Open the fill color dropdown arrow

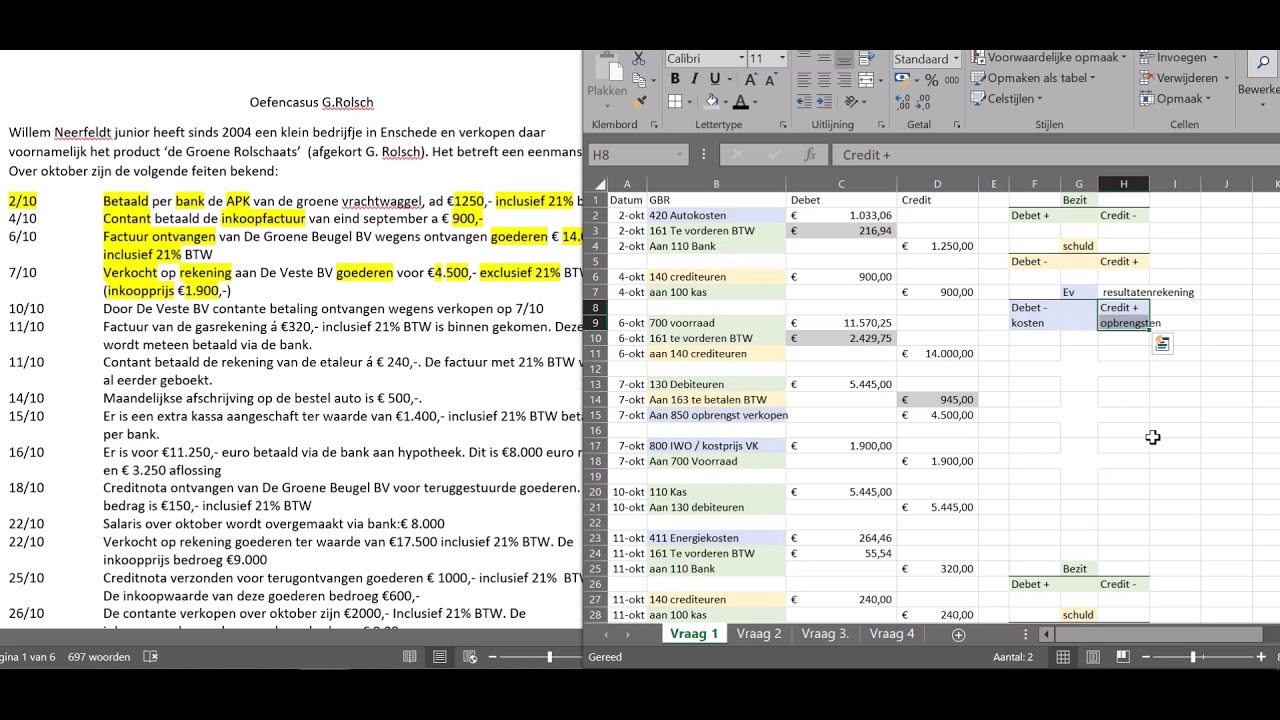coord(726,101)
